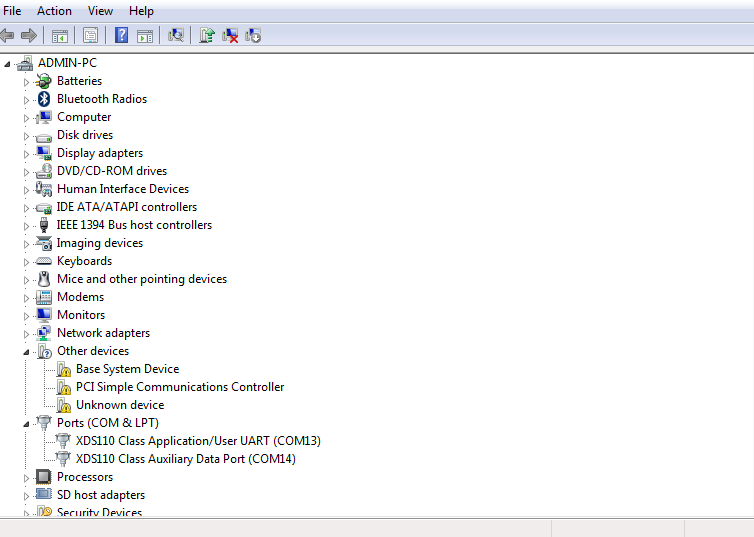The height and width of the screenshot is (537, 754).
Task: Select the "Disk drives" label
Action: pyautogui.click(x=85, y=135)
